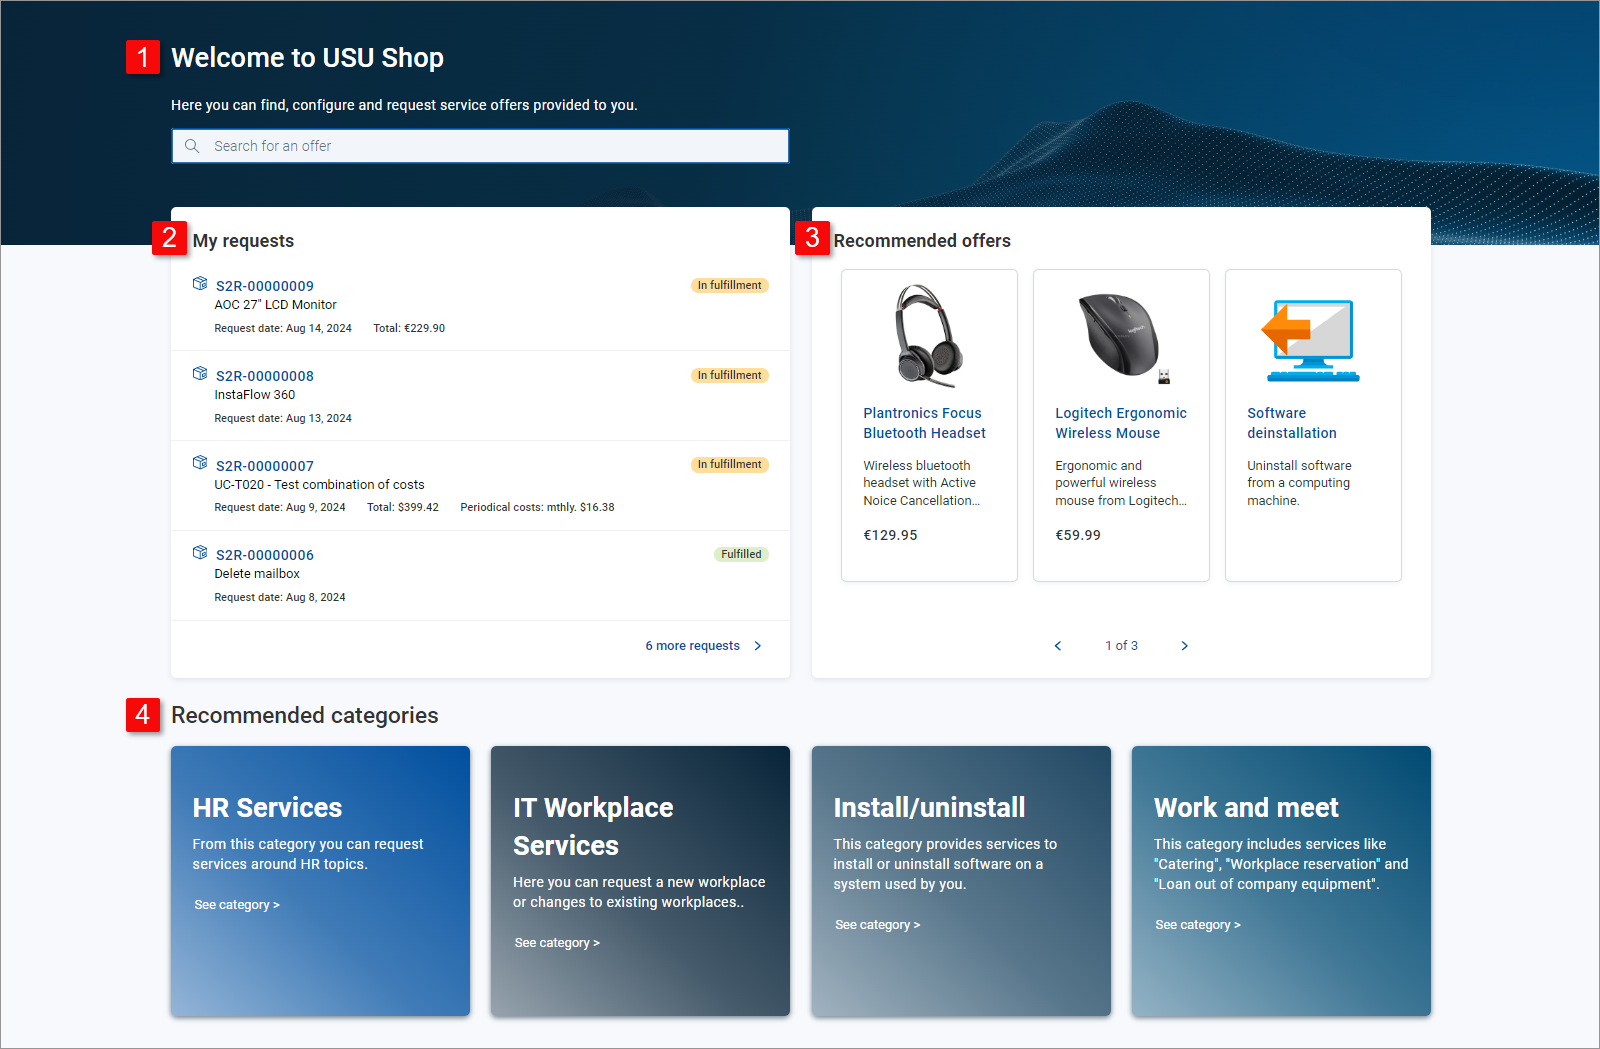Go to previous page of recommended offers
Screen dimensions: 1600x1049
click(x=1057, y=645)
